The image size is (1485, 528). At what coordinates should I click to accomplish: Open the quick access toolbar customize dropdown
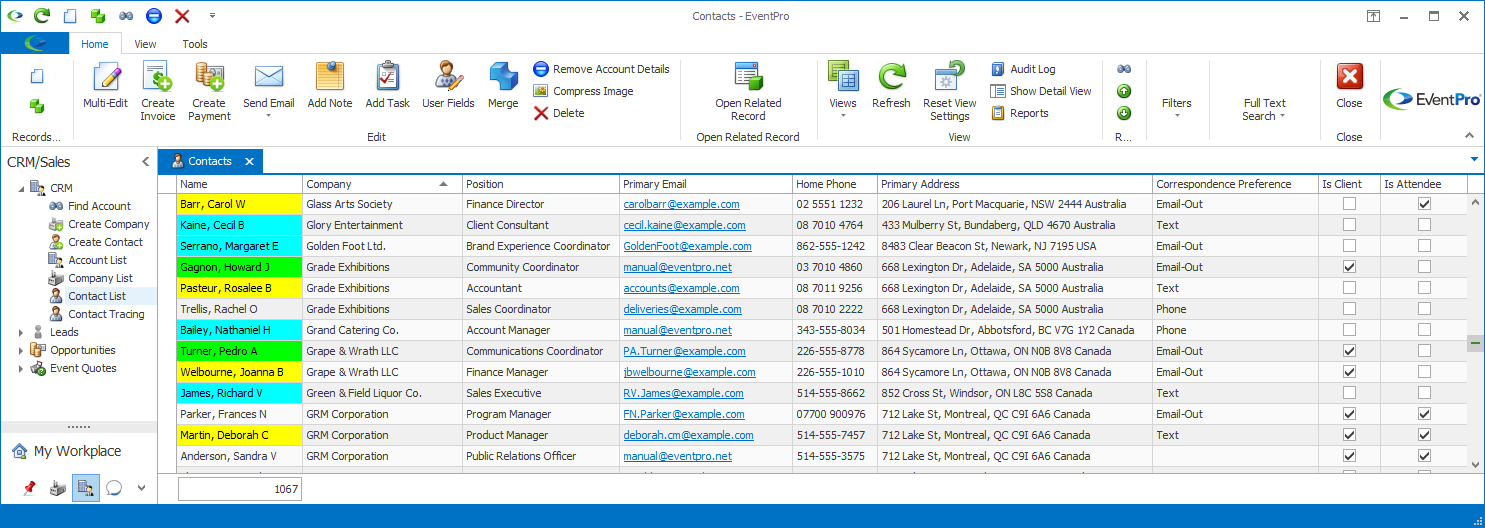tap(212, 15)
